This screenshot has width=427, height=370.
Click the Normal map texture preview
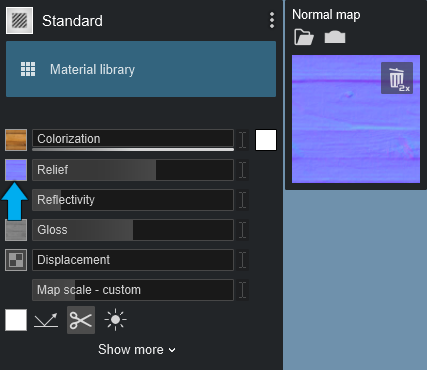(x=356, y=119)
